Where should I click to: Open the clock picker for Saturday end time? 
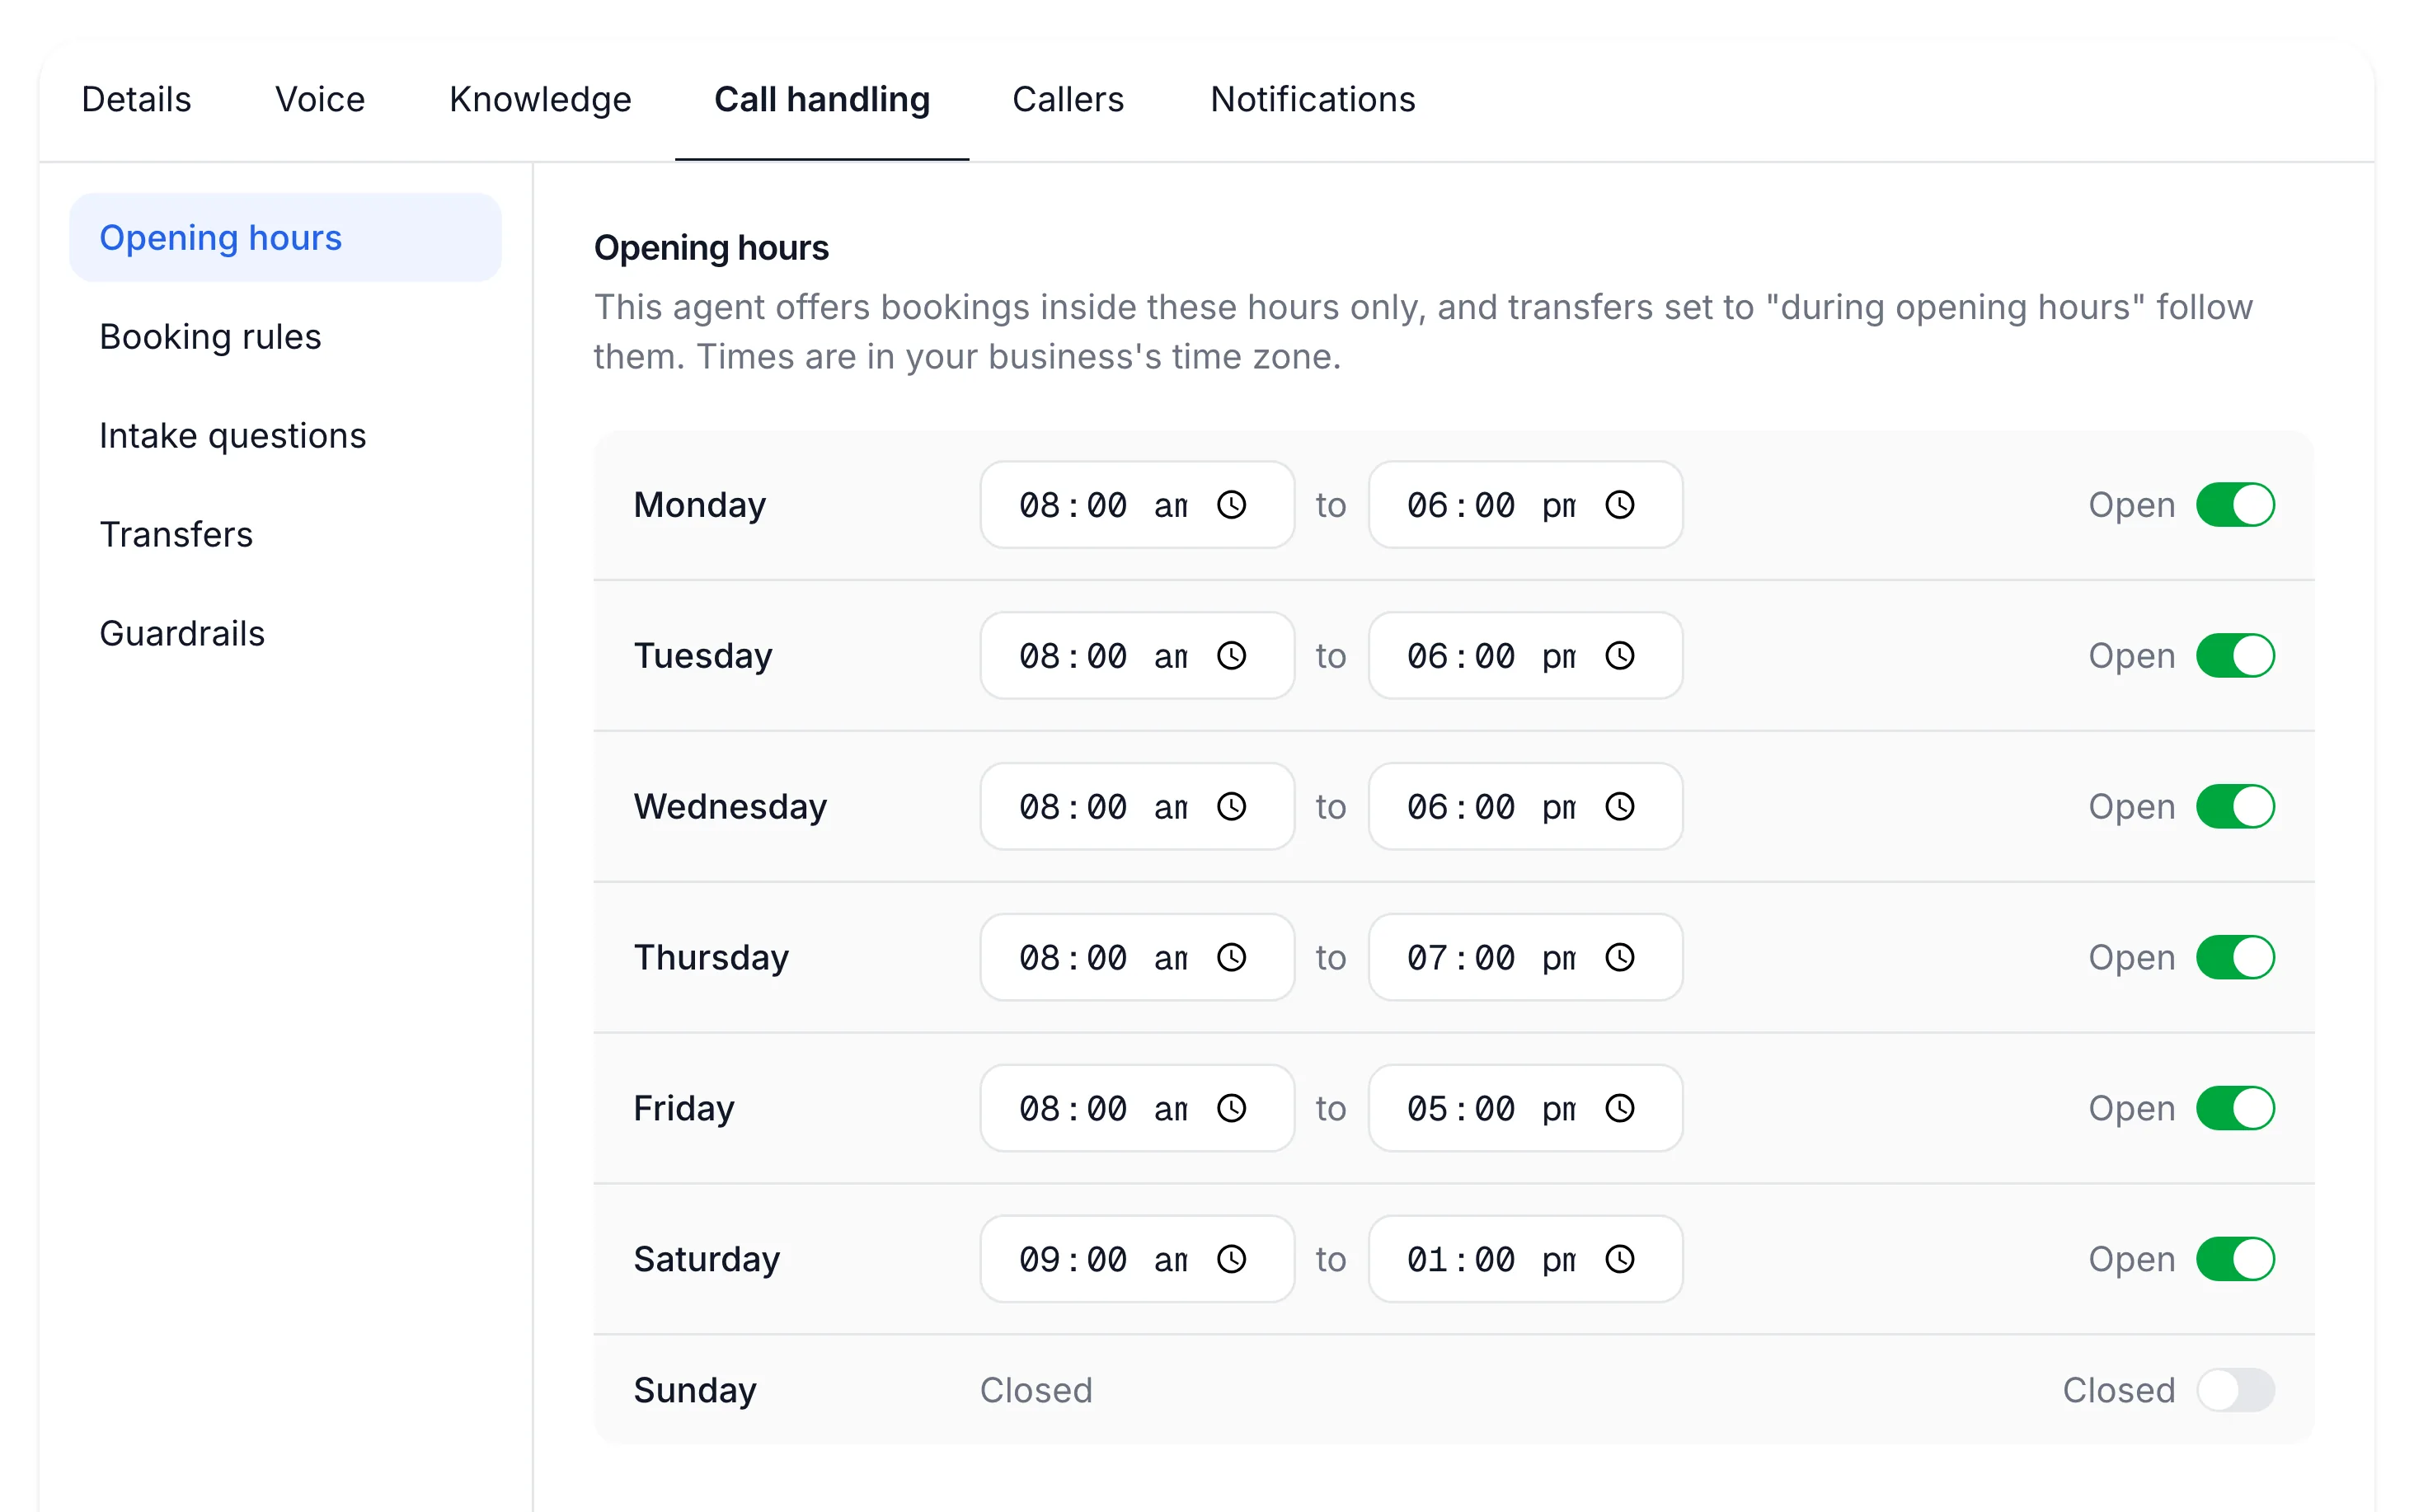click(1619, 1259)
